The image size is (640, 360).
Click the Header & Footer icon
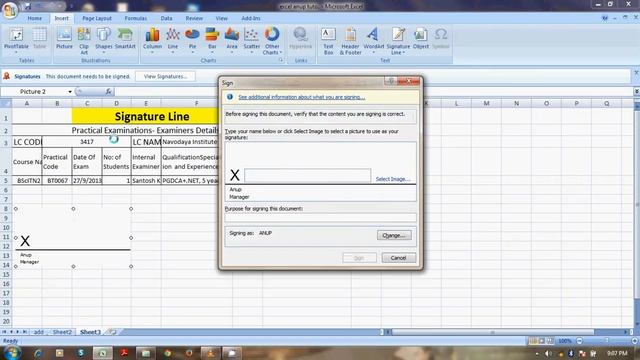(350, 41)
